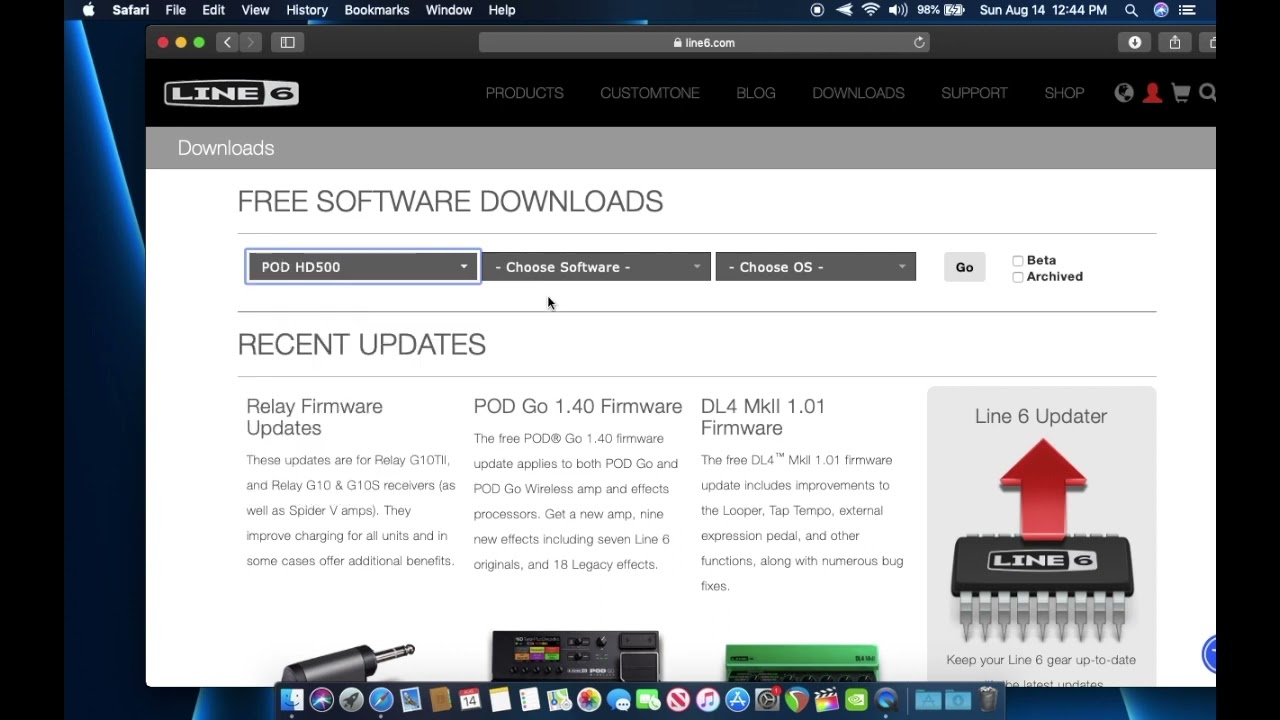
Task: Click the Safari forward arrow
Action: click(251, 42)
